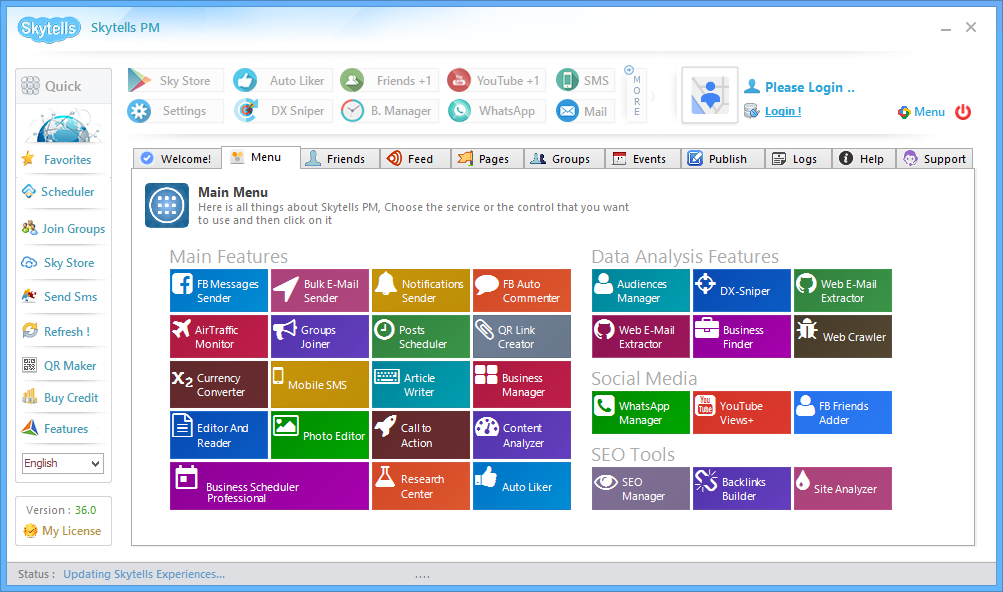Open Mail from the top toolbar
Viewport: 1003px width, 592px height.
click(585, 111)
